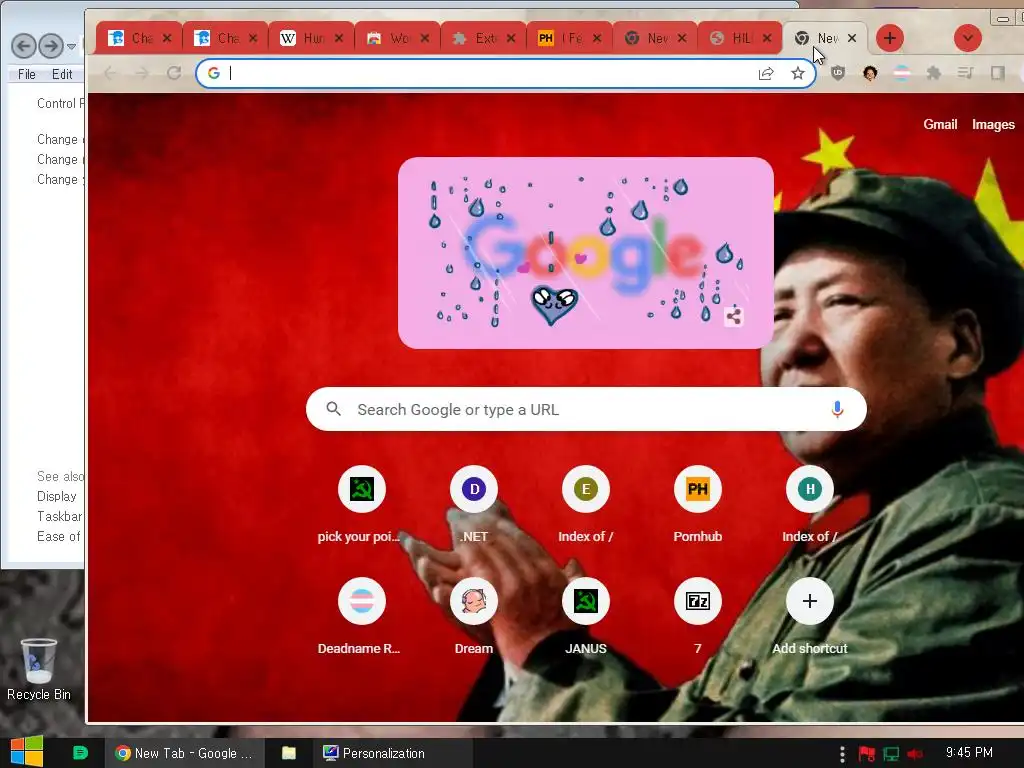Click Add shortcut plus tile
Viewport: 1024px width, 768px height.
coord(810,601)
